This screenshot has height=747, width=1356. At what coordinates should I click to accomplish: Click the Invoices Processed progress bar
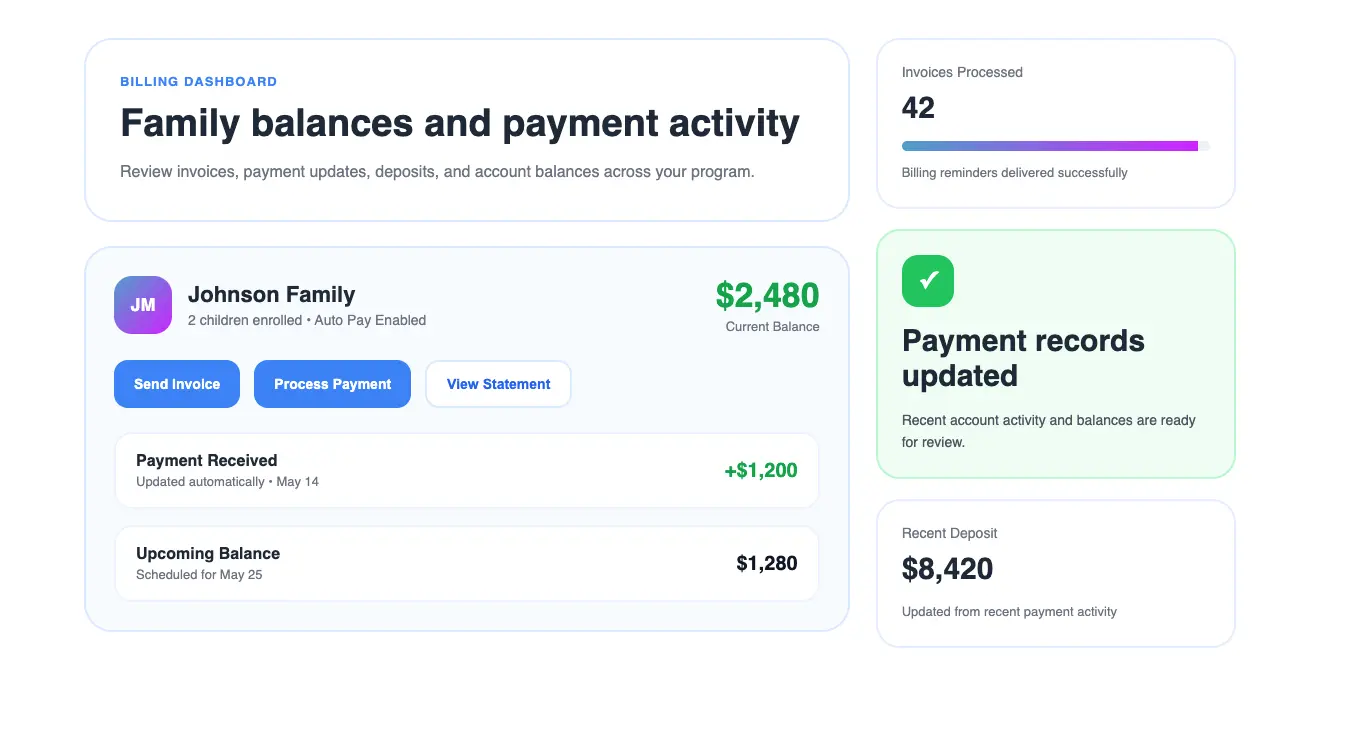1056,146
